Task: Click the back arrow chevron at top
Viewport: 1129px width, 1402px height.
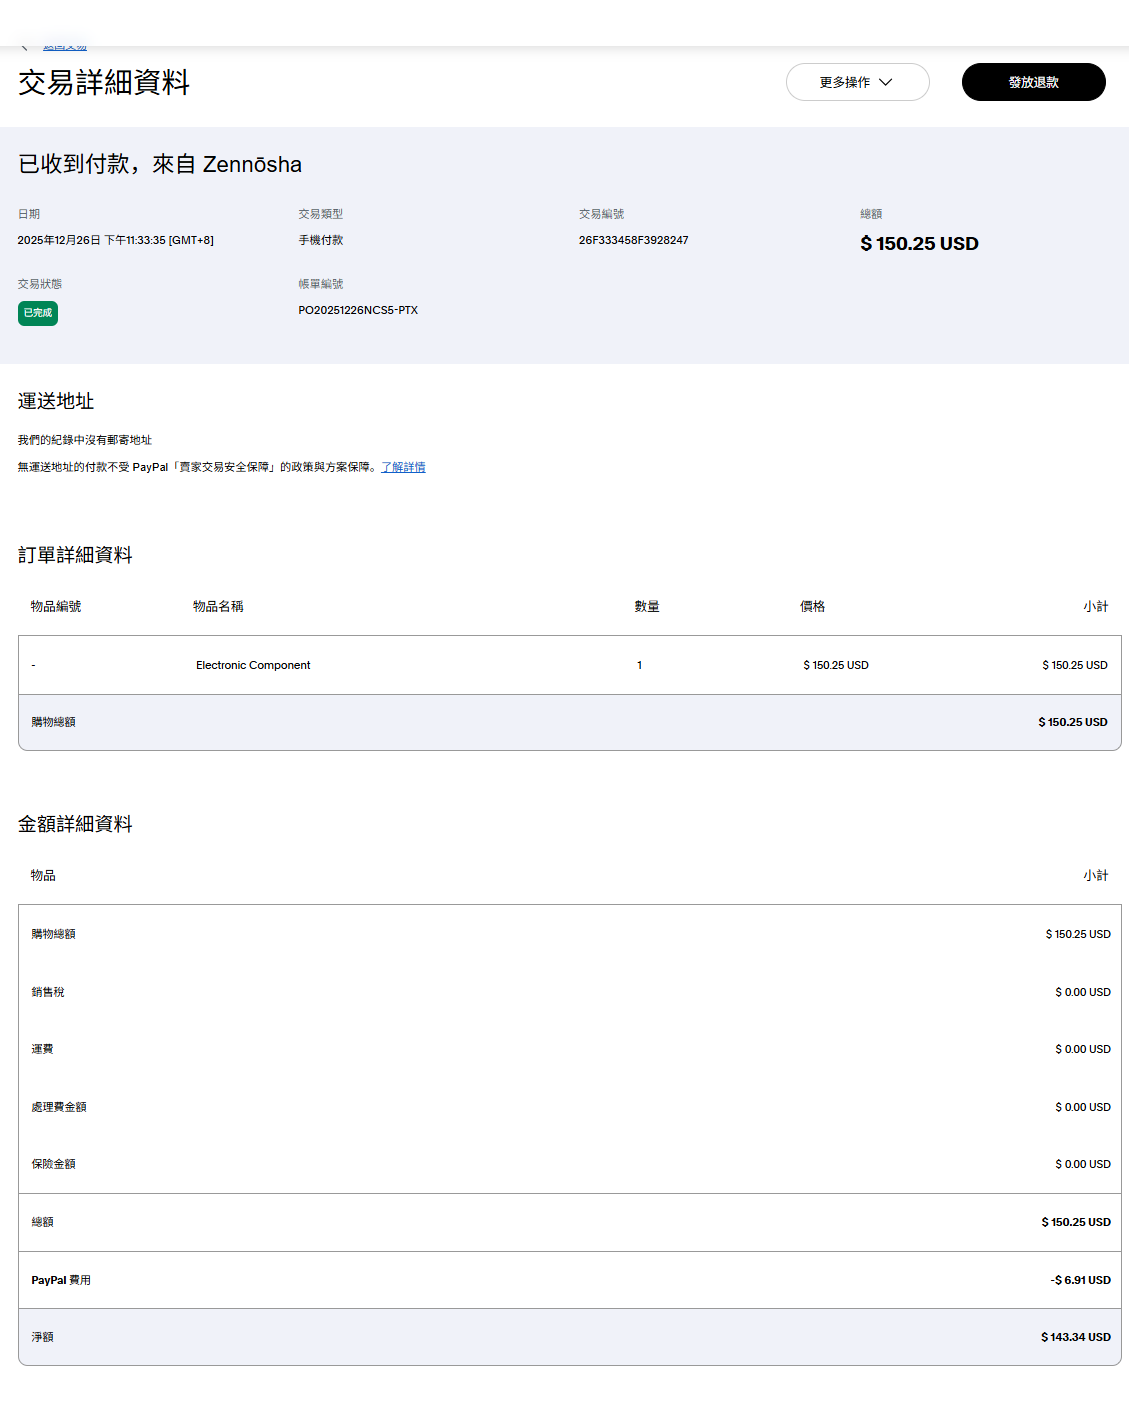Action: (24, 48)
